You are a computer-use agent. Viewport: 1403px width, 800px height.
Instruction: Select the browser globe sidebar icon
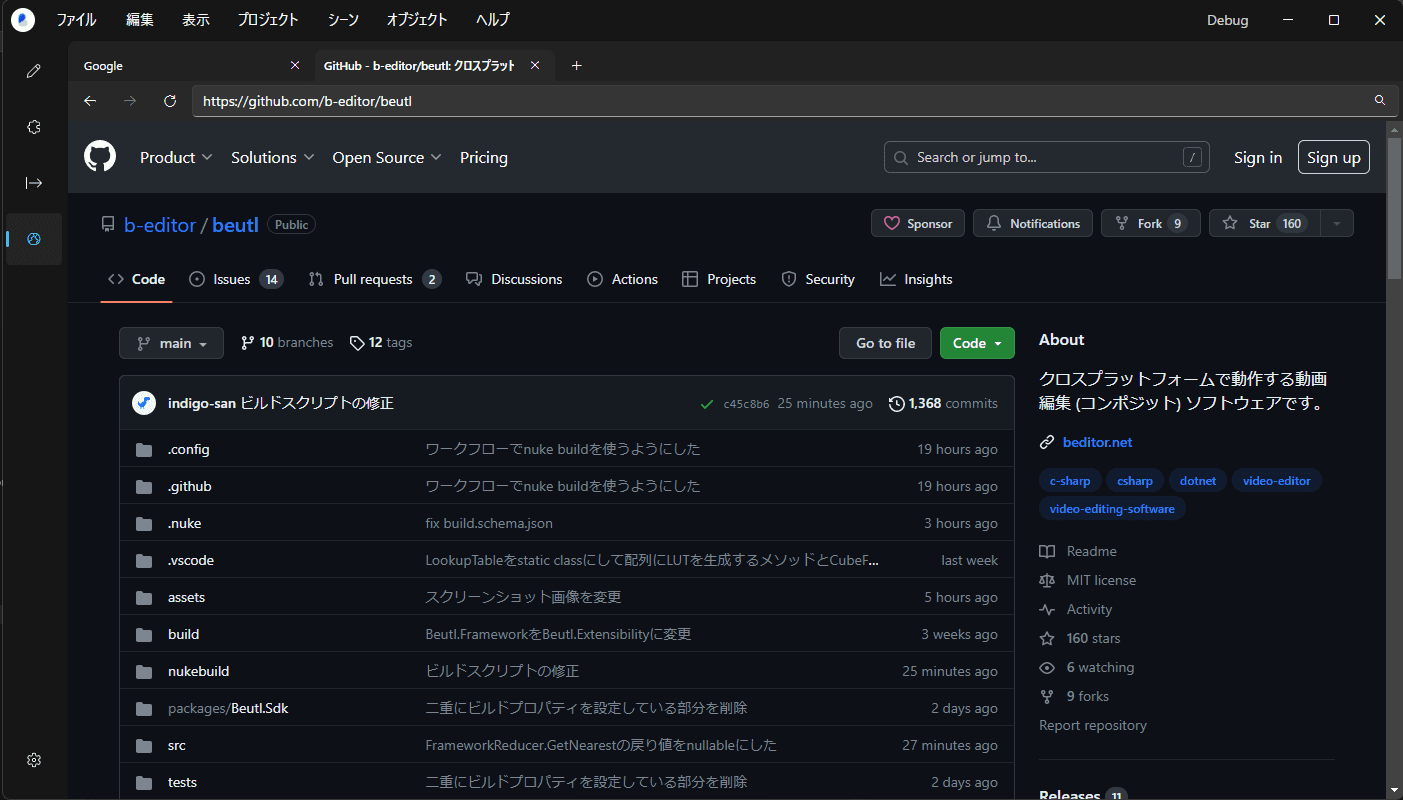[x=34, y=239]
